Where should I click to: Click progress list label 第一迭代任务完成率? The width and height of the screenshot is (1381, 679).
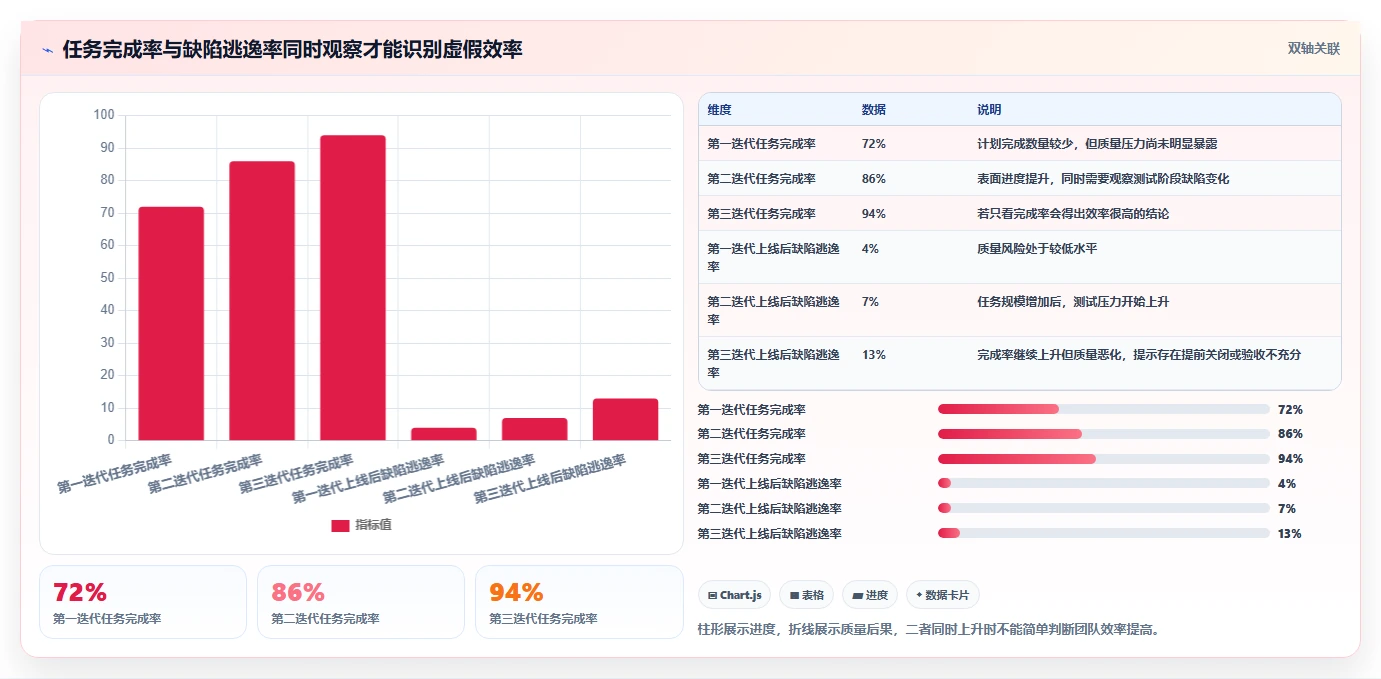coord(752,409)
